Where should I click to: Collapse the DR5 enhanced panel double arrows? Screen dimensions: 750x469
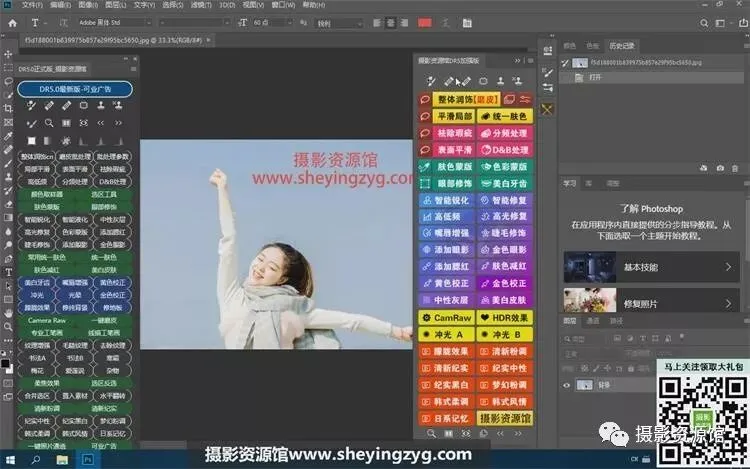click(x=518, y=61)
